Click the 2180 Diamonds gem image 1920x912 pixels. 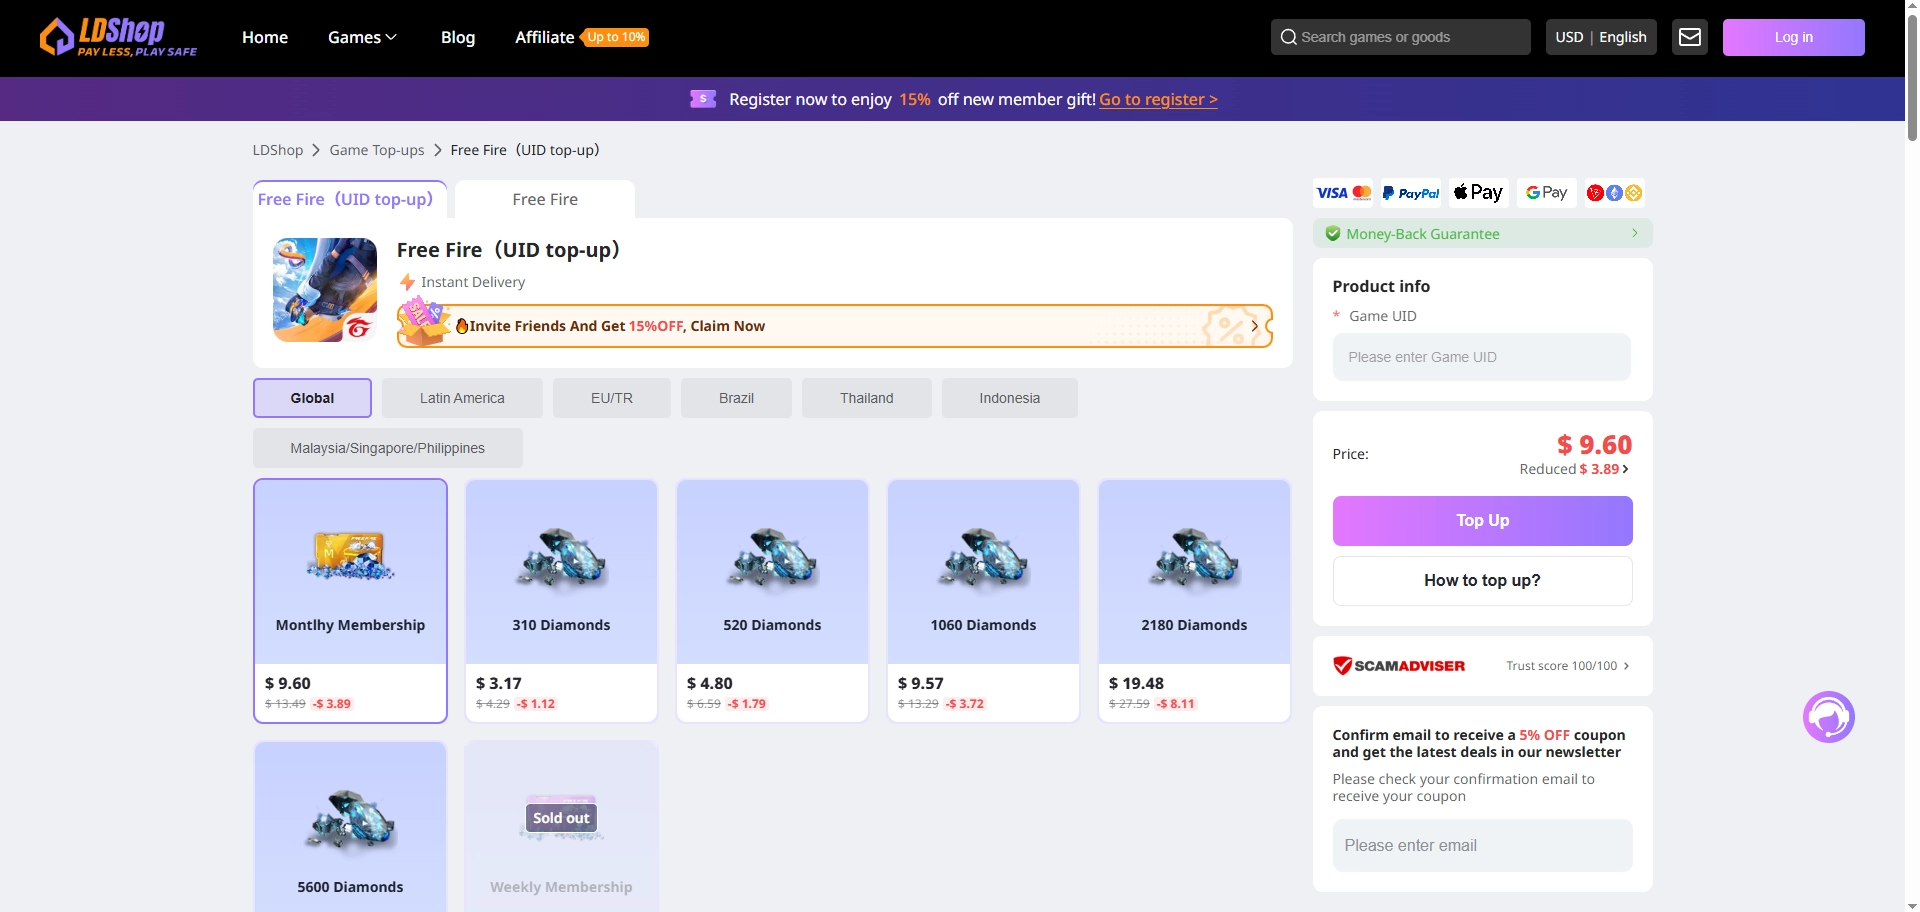coord(1194,558)
